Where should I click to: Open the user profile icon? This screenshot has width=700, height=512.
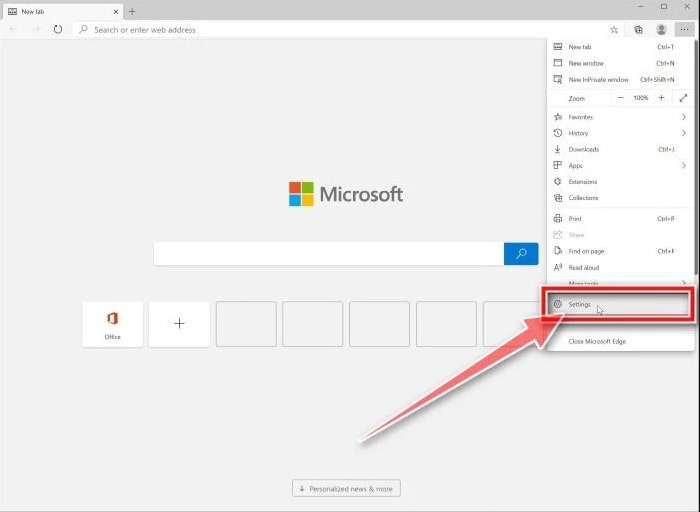[x=661, y=30]
